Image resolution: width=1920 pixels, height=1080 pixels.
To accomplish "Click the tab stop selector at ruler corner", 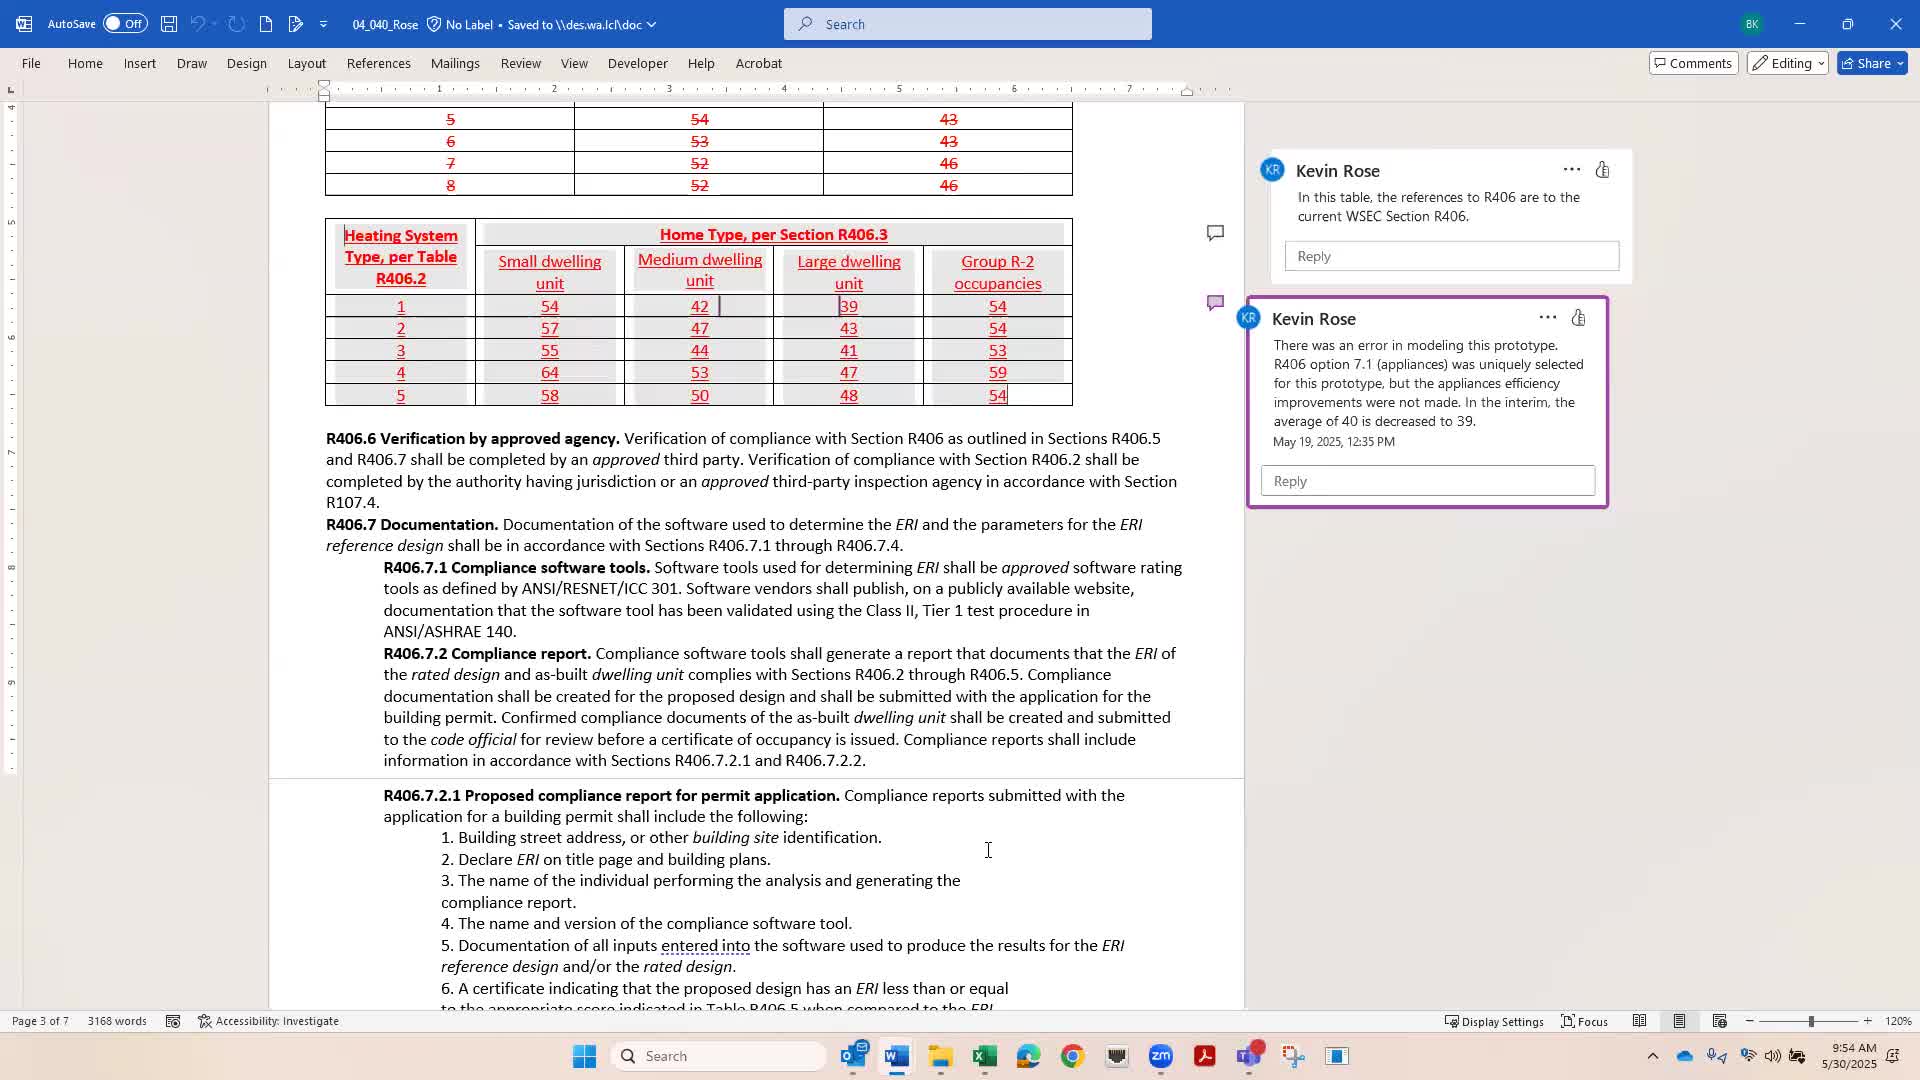I will (11, 90).
